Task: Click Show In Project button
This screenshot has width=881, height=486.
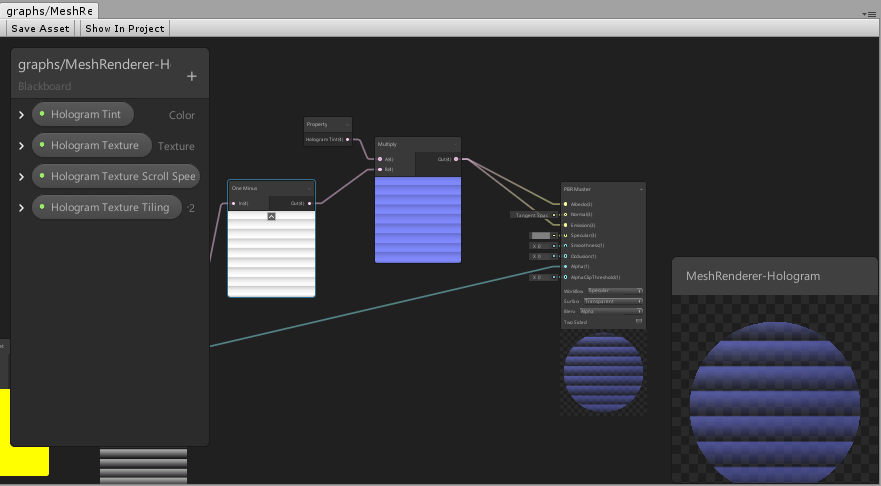Action: click(125, 28)
